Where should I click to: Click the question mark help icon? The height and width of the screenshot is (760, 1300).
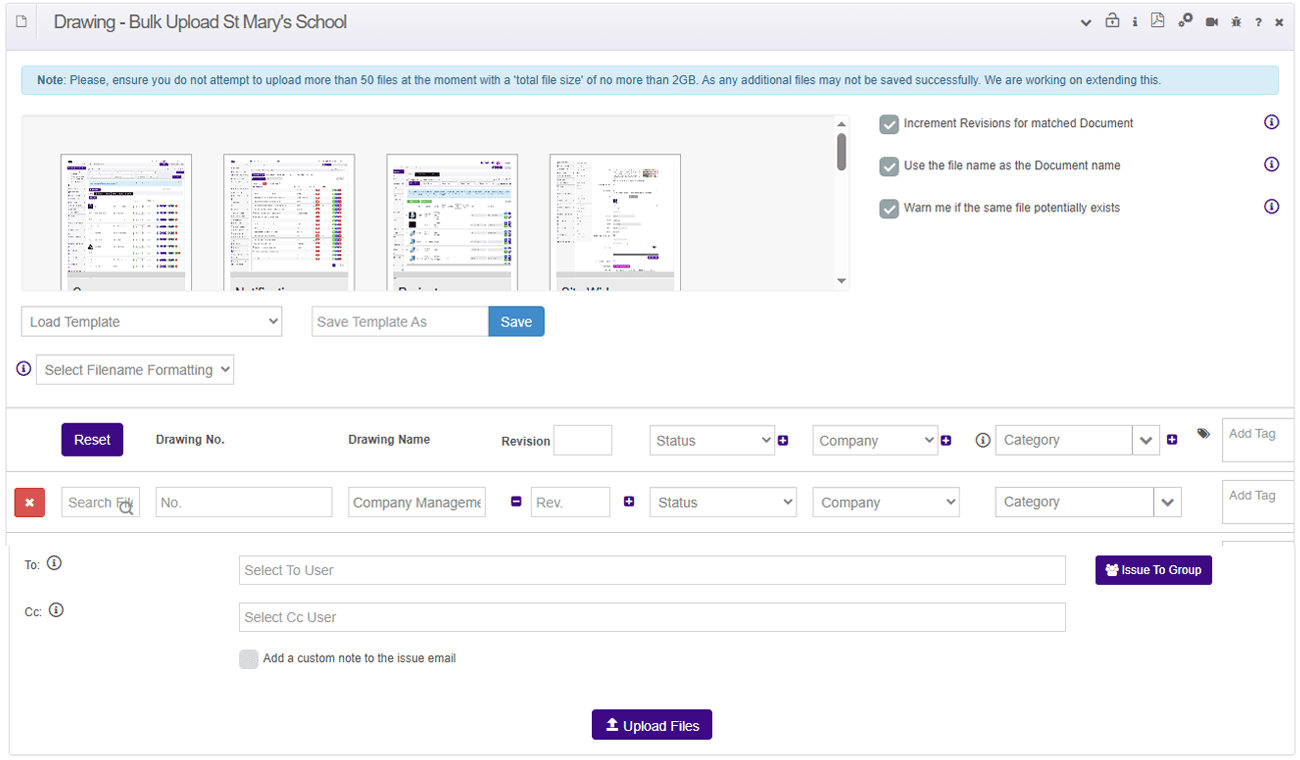coord(1258,22)
